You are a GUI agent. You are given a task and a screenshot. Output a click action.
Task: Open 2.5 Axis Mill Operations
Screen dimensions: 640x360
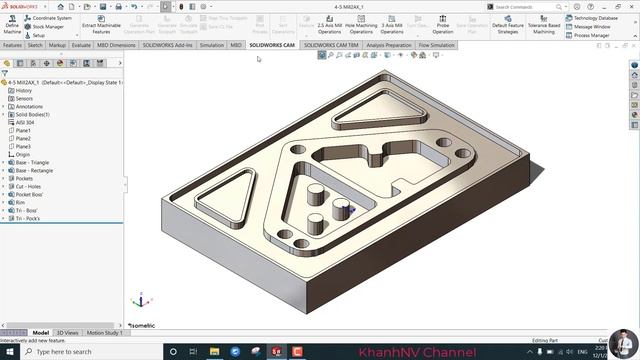click(329, 25)
